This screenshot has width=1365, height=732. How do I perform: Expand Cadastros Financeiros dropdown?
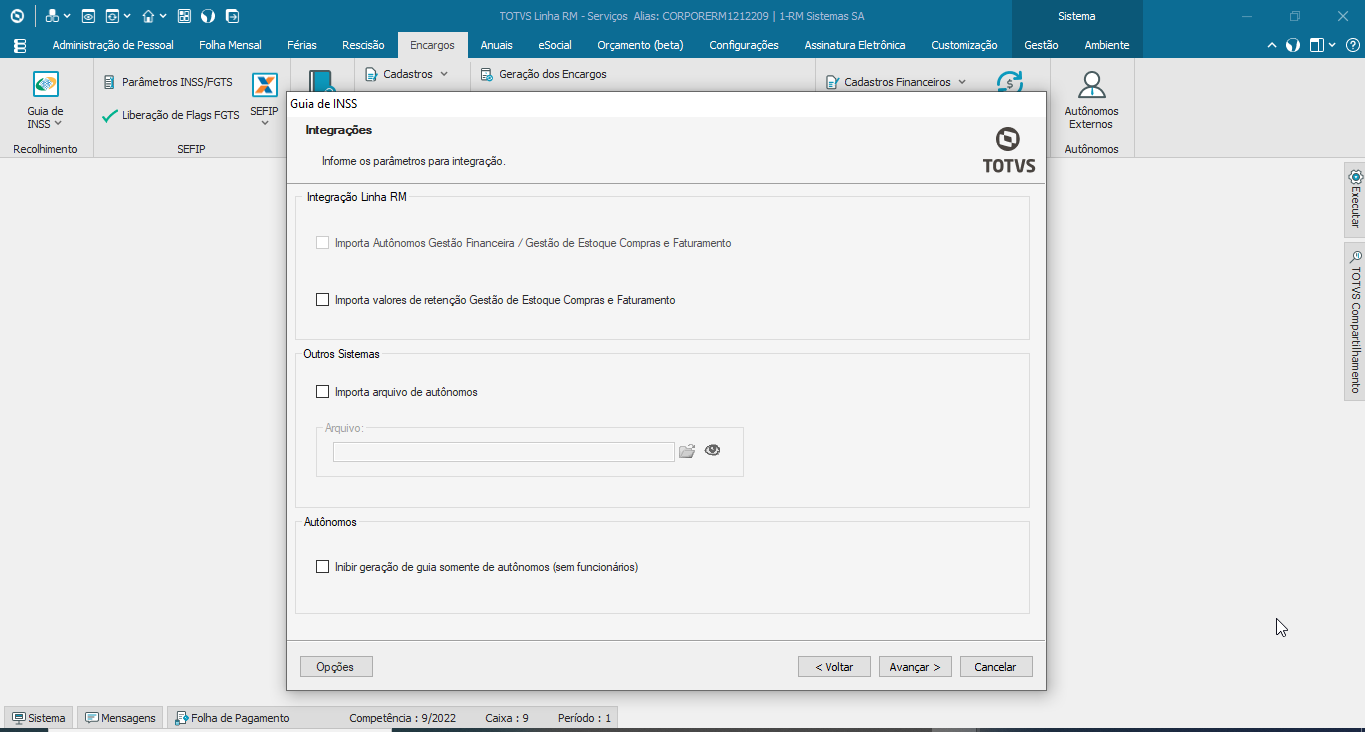962,82
